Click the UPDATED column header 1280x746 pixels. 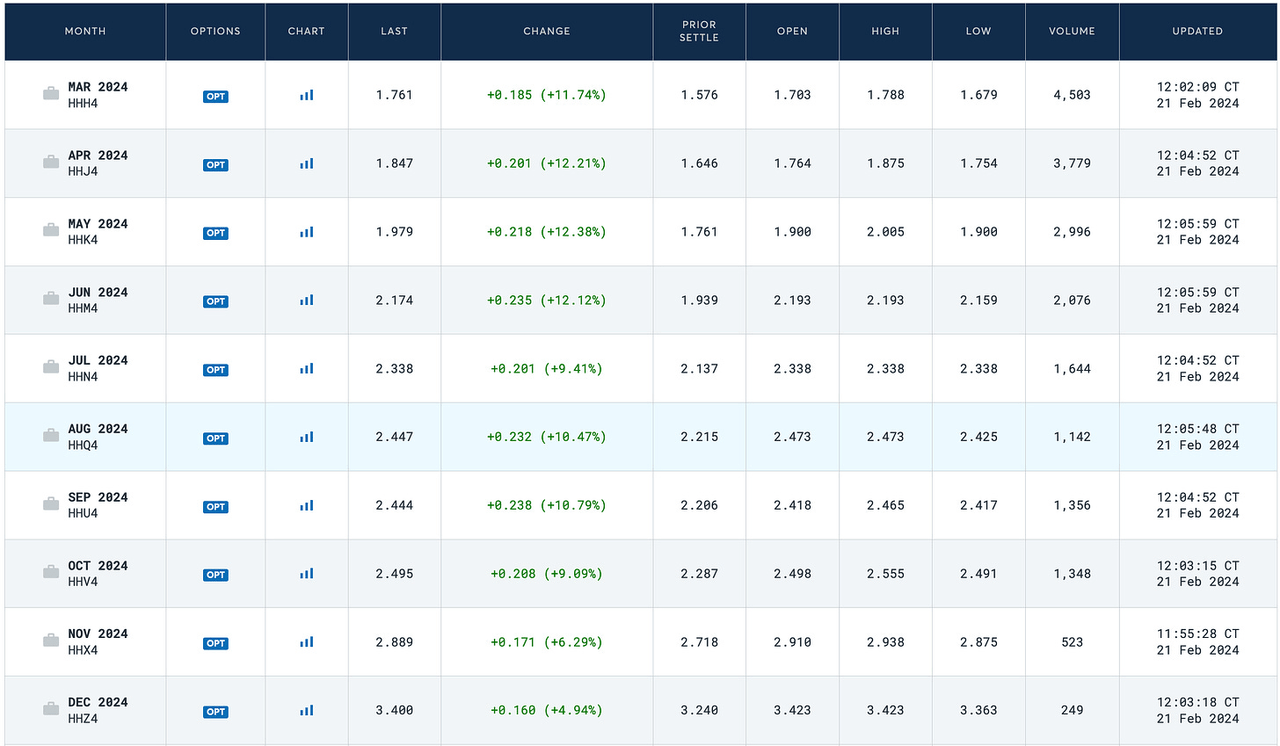pyautogui.click(x=1198, y=31)
